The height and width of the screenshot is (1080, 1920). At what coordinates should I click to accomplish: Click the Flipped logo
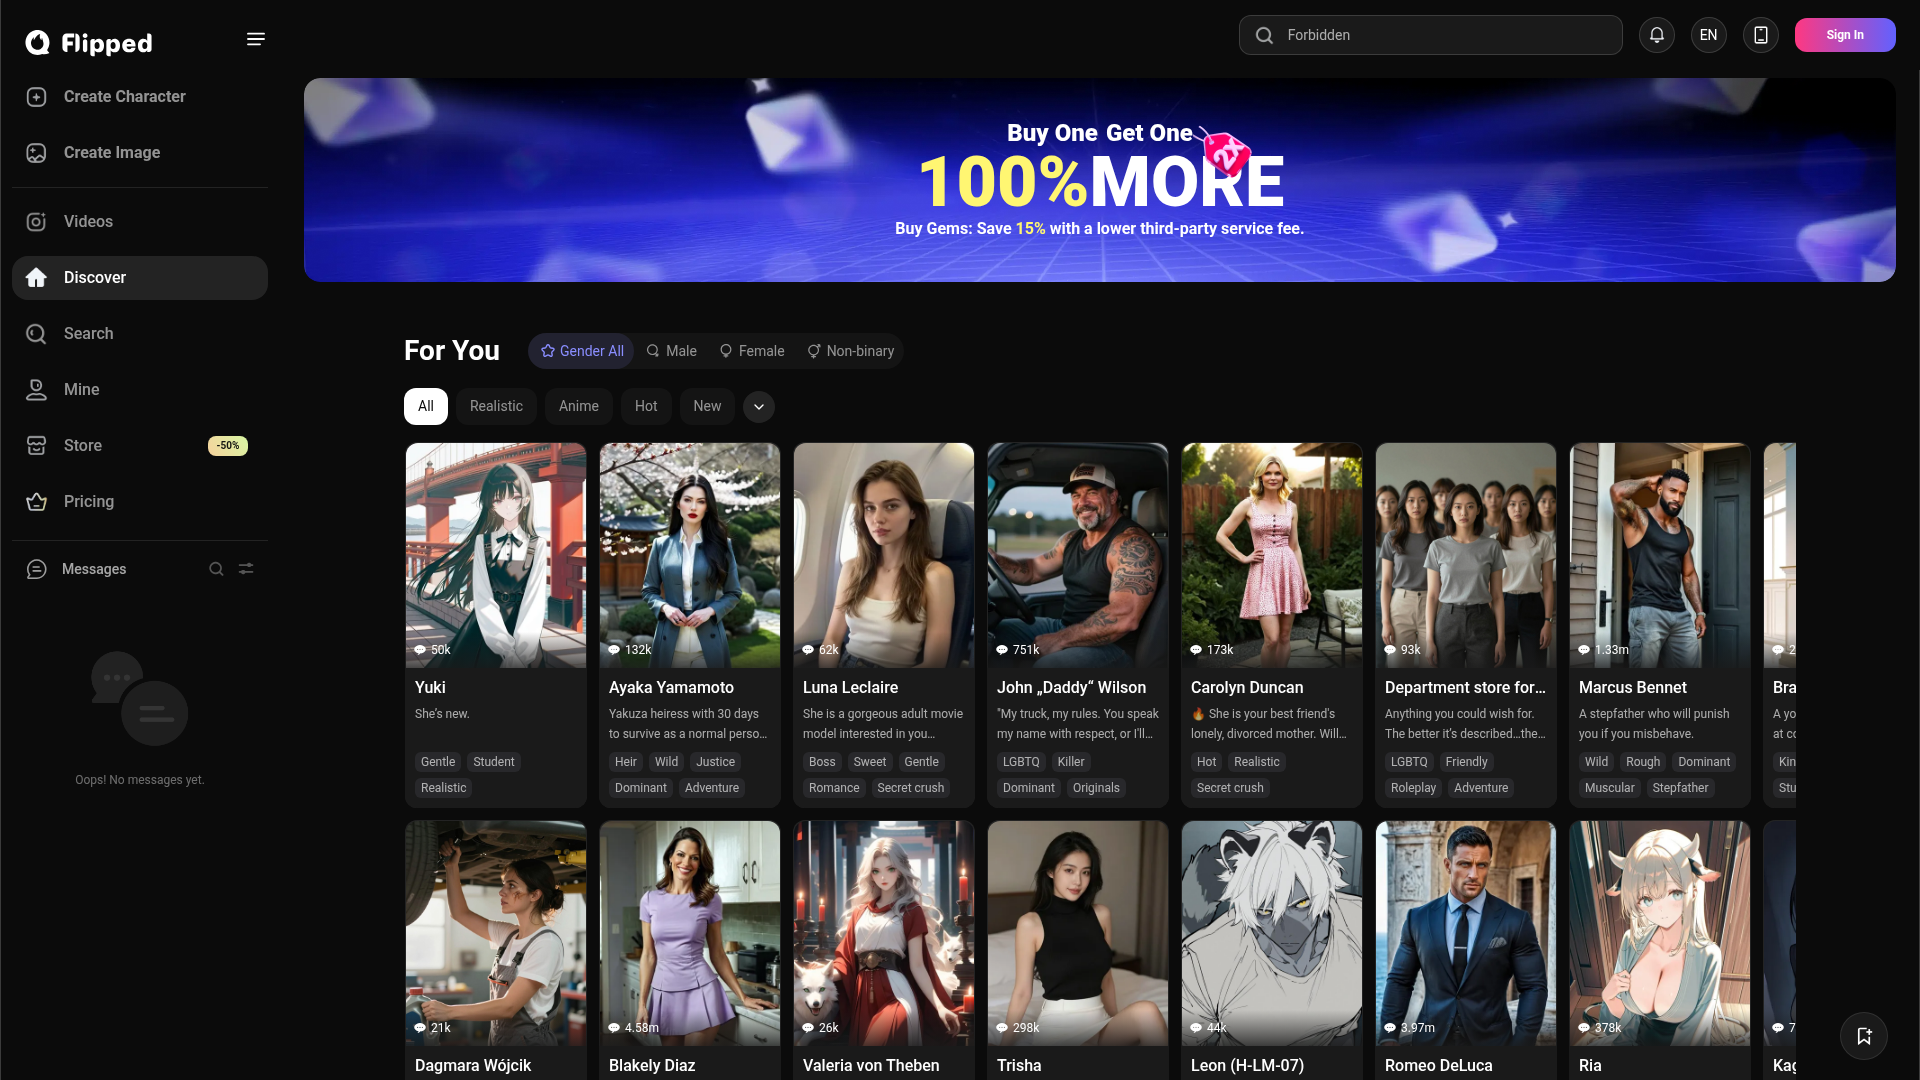[89, 42]
